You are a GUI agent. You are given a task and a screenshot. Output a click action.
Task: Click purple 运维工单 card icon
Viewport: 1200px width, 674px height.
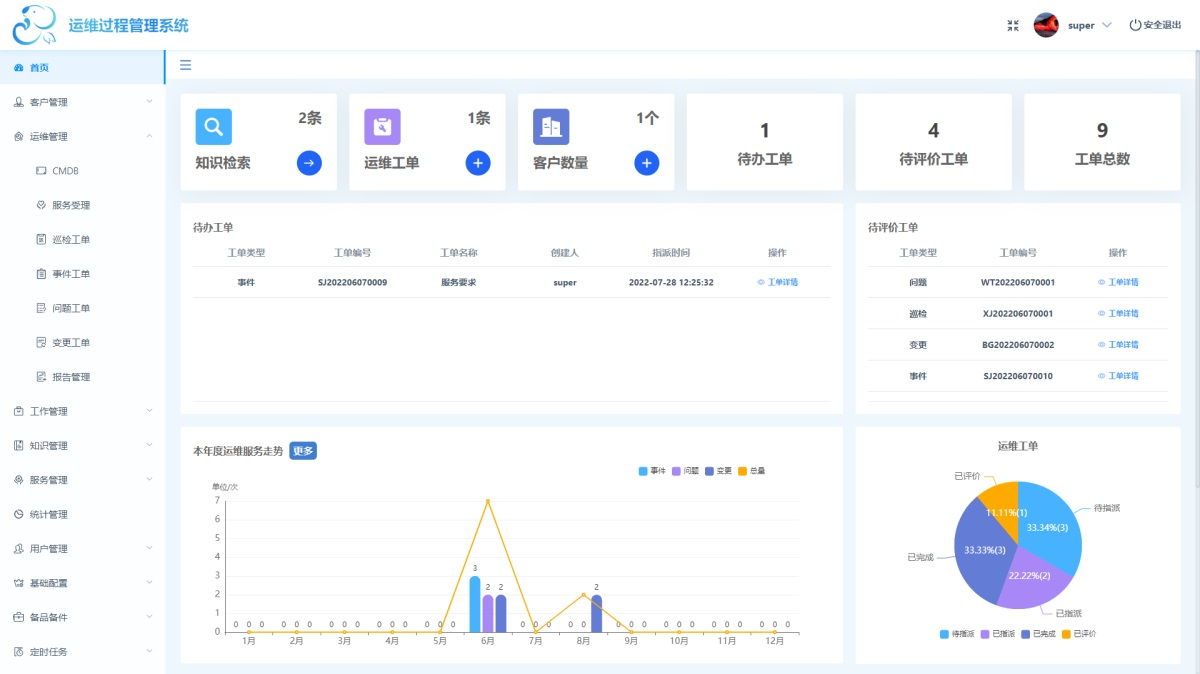[382, 127]
